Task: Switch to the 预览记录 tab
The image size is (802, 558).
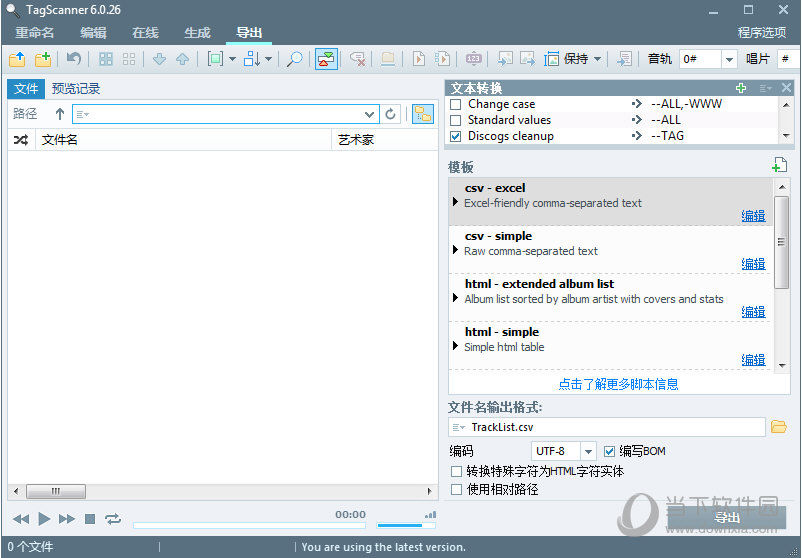Action: tap(76, 88)
